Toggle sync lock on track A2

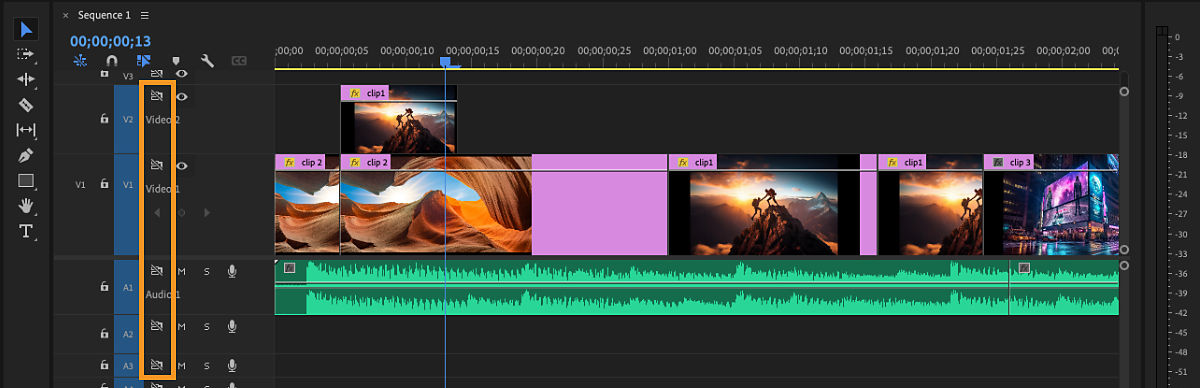[x=156, y=326]
